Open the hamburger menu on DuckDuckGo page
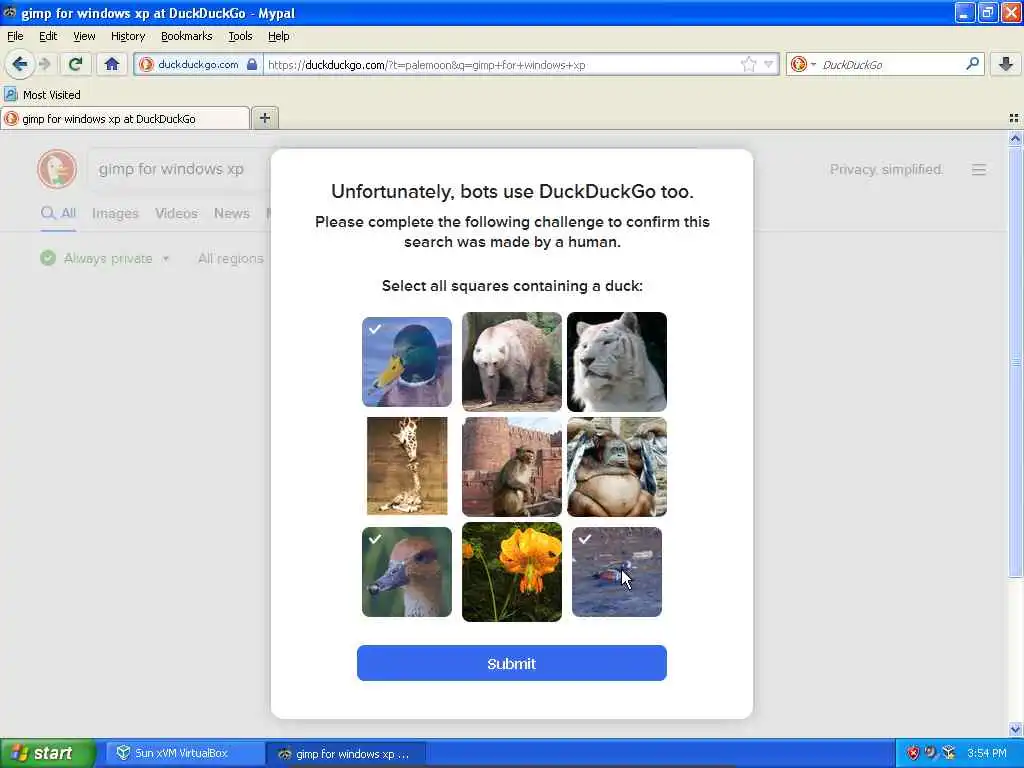This screenshot has height=768, width=1024. (x=978, y=170)
